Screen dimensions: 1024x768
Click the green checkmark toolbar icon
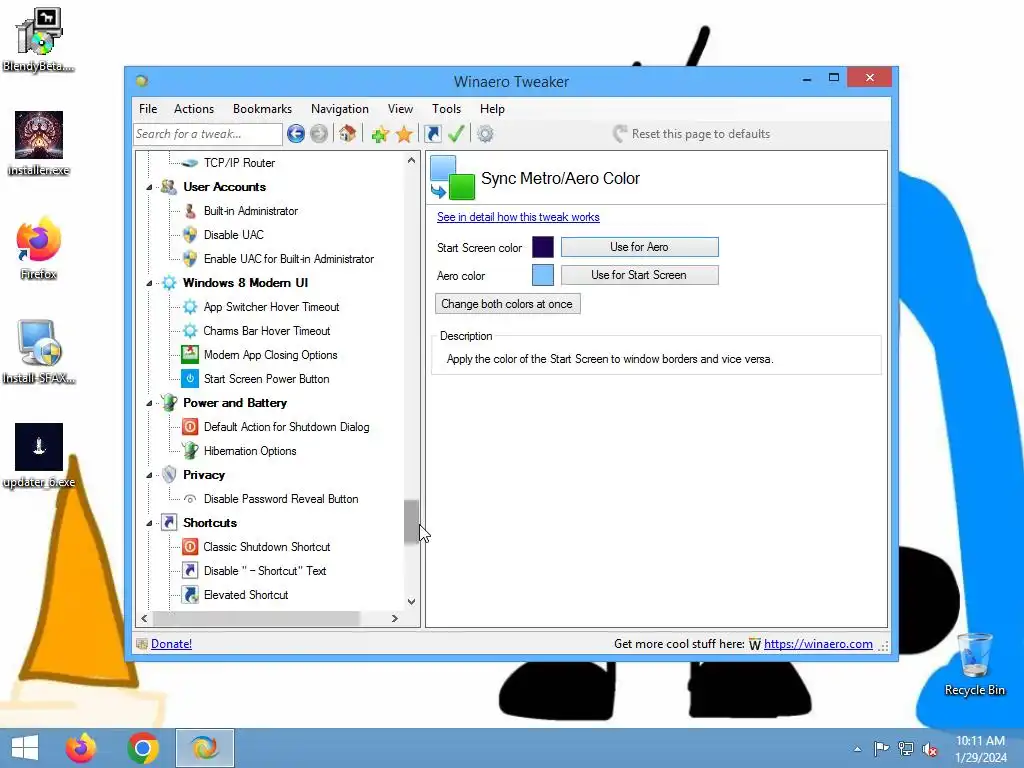[x=456, y=134]
